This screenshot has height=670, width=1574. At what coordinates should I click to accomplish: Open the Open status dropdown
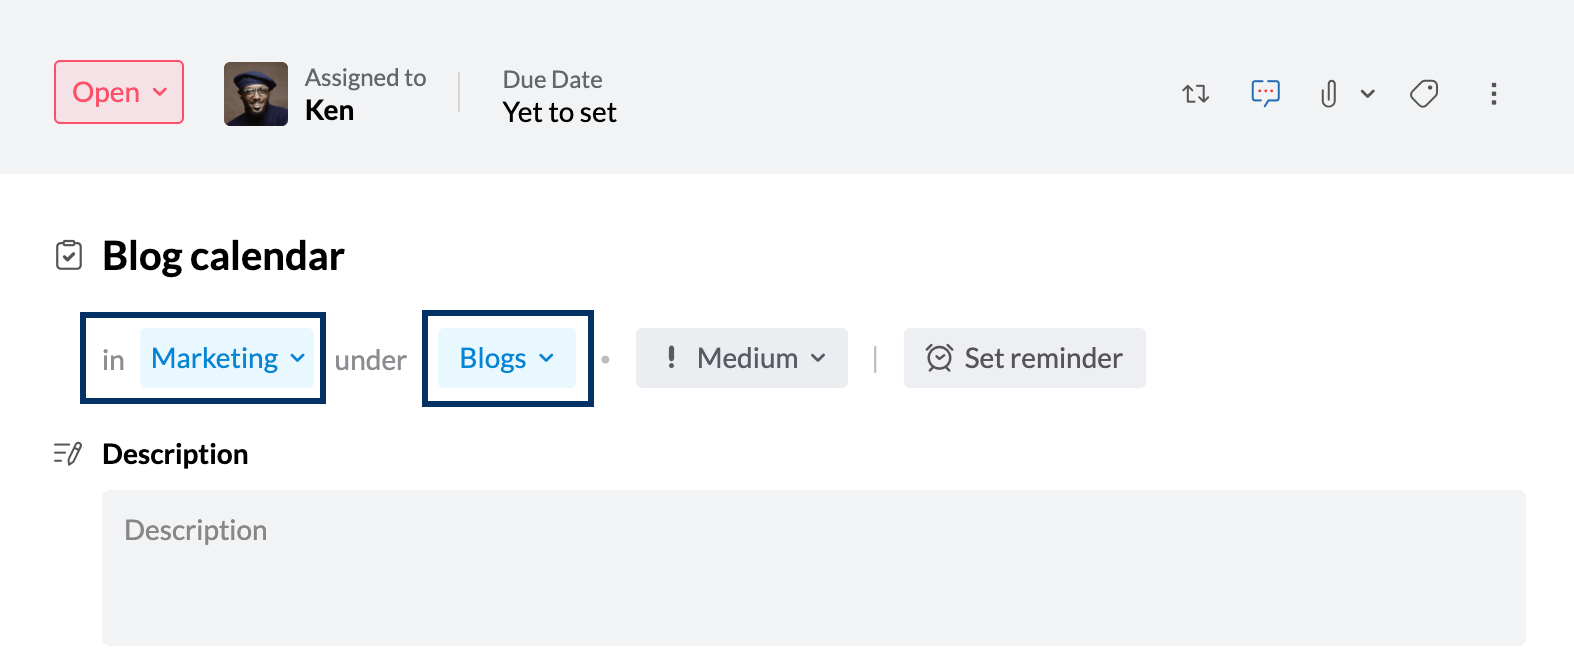point(119,92)
